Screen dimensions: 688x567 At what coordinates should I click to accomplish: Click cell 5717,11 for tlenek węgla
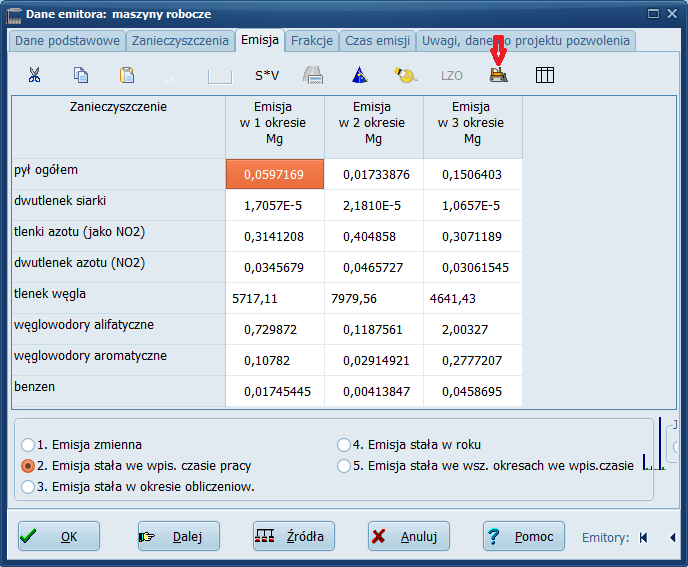pos(275,298)
